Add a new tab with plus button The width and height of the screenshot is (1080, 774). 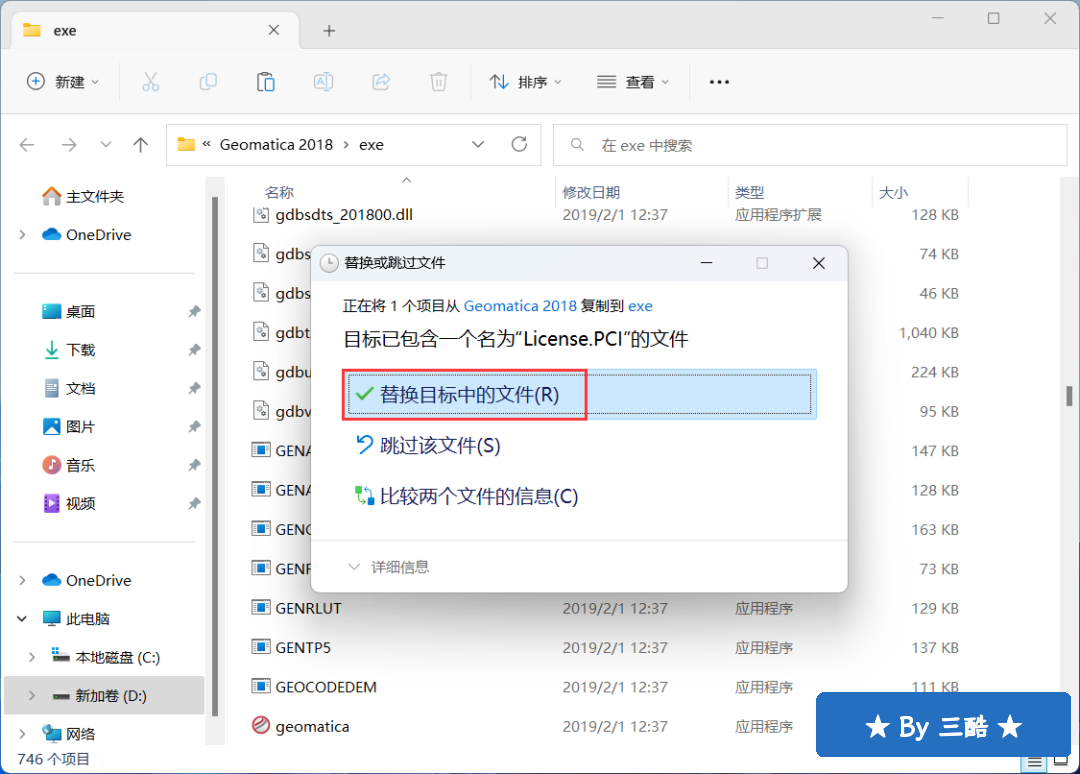pyautogui.click(x=329, y=30)
